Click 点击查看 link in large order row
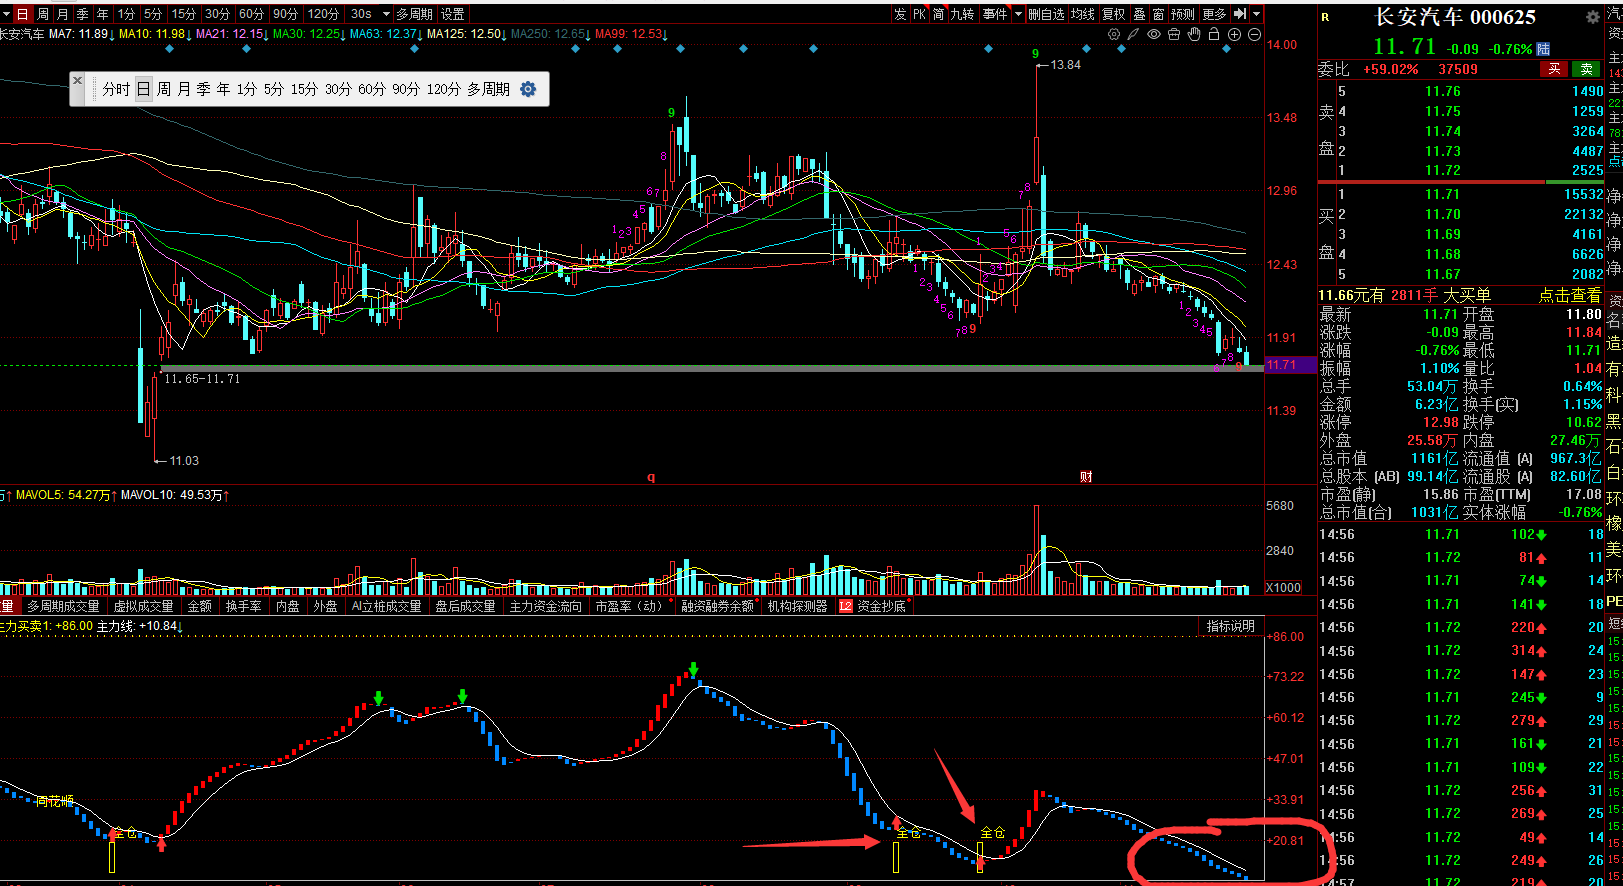This screenshot has width=1623, height=886. coord(1570,295)
